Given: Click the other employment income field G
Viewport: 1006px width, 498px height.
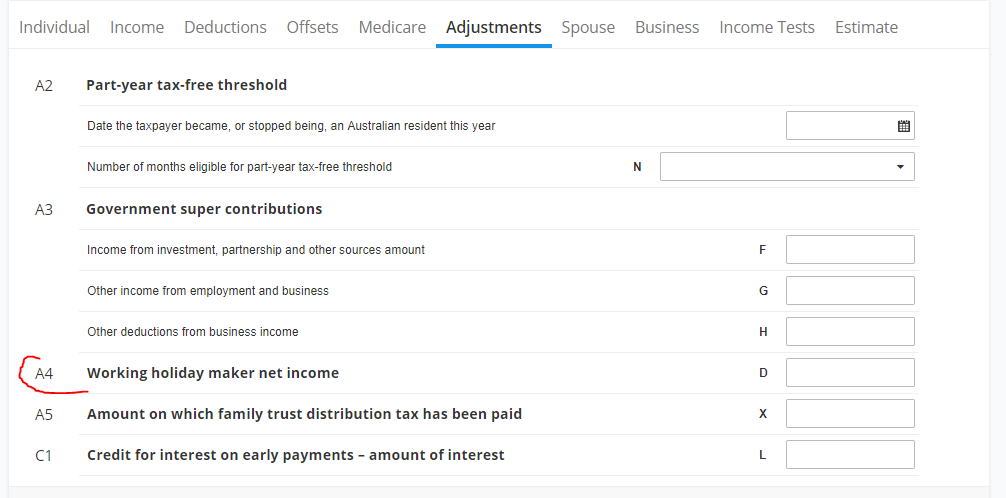Looking at the screenshot, I should tap(850, 291).
